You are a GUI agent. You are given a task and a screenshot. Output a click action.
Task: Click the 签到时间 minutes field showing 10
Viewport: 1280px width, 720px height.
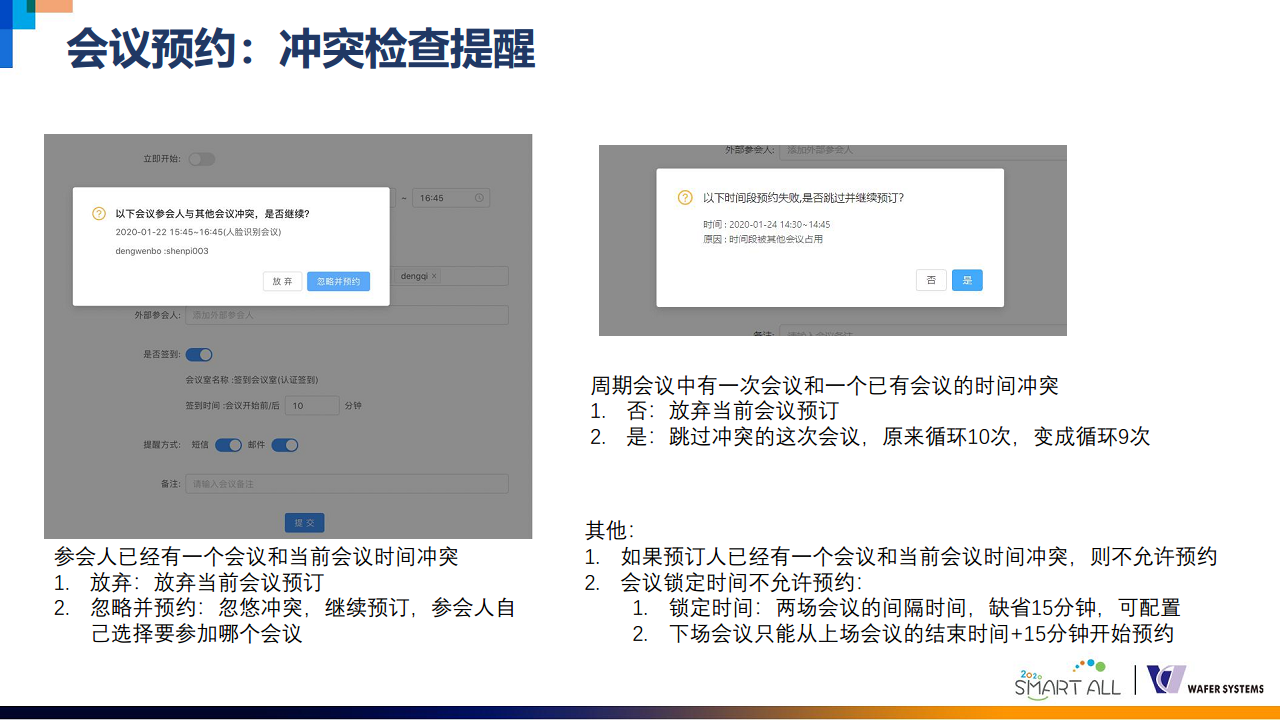click(x=312, y=406)
